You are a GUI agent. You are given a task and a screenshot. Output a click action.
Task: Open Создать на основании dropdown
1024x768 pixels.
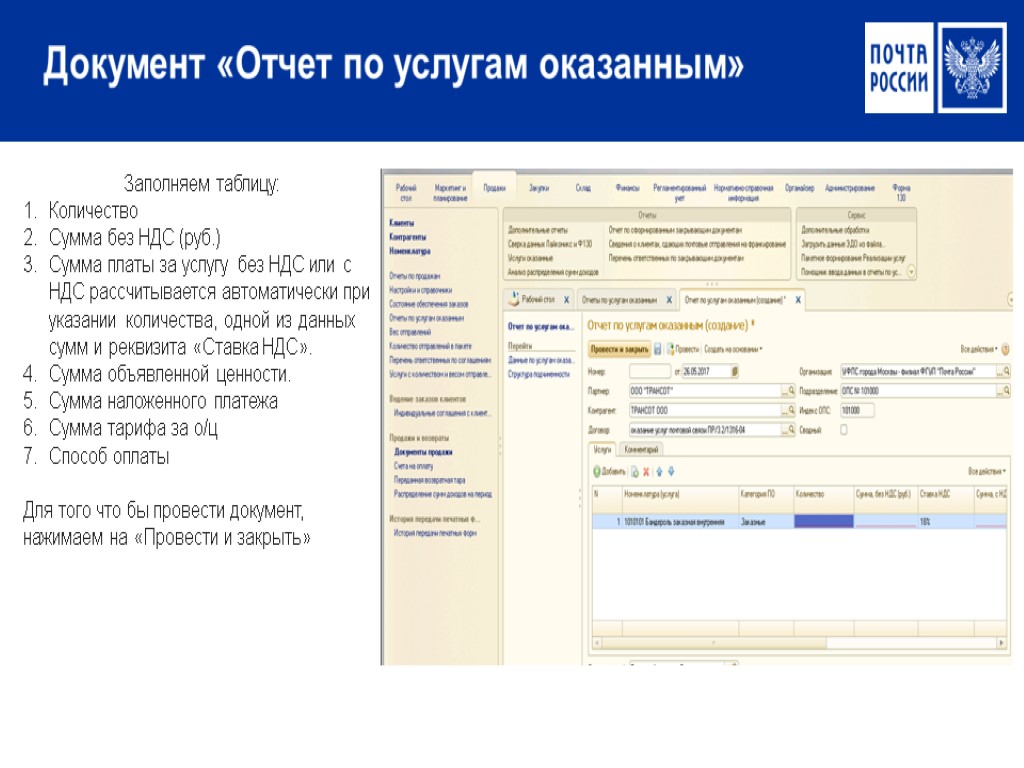(733, 349)
